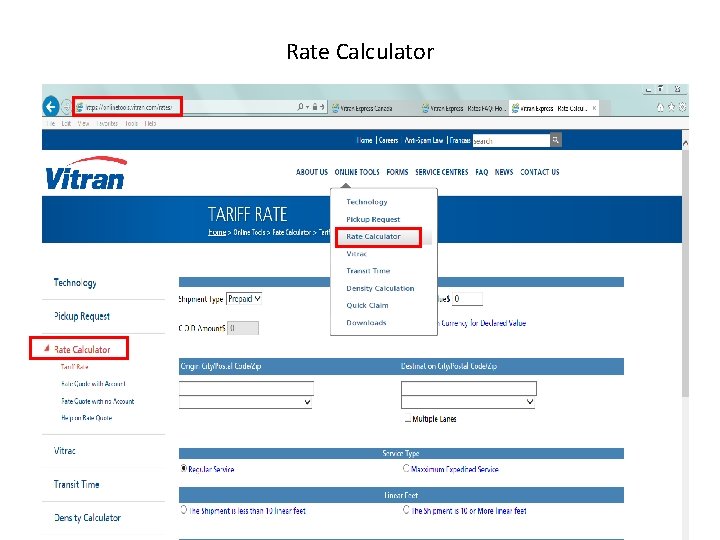Open NEWS navigation item

[504, 172]
